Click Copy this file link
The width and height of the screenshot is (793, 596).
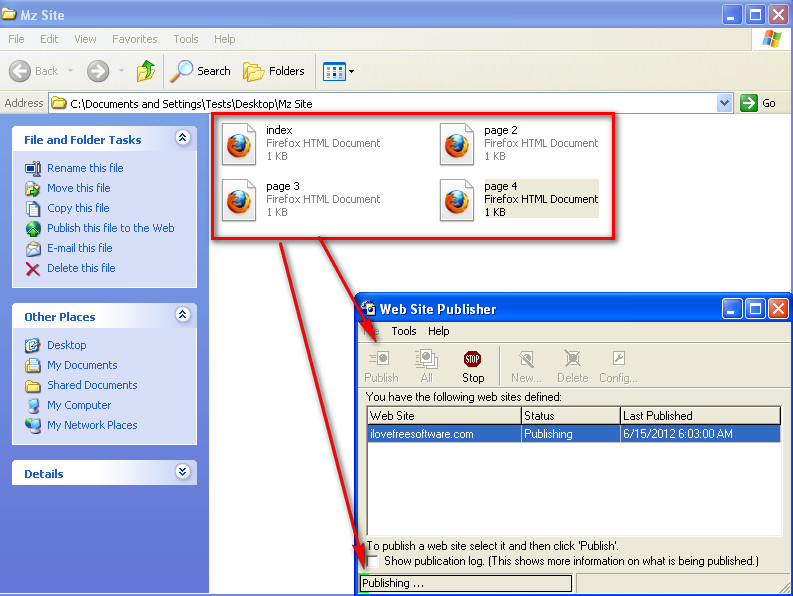click(x=78, y=208)
